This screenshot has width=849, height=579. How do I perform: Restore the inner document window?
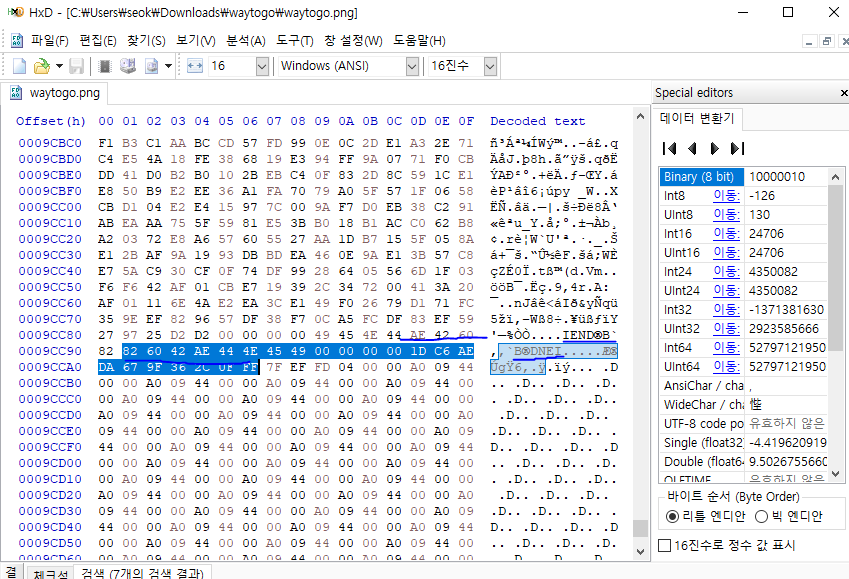pos(827,41)
